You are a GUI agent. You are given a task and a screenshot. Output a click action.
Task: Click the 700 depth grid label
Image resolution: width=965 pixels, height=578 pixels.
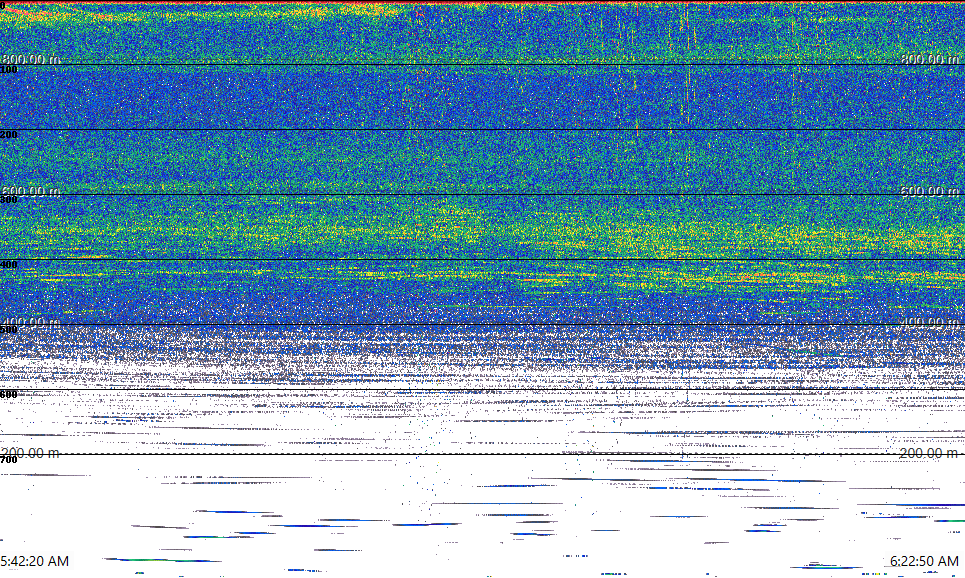click(9, 460)
